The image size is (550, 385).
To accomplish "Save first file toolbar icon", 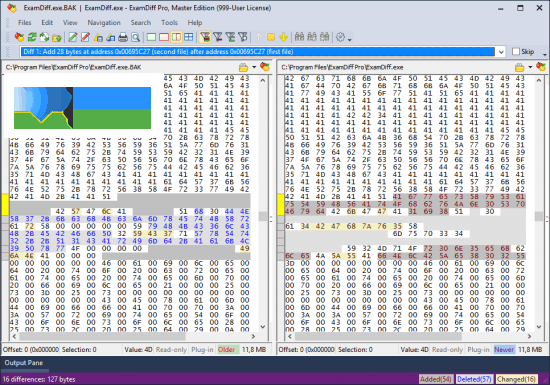I will pos(99,37).
